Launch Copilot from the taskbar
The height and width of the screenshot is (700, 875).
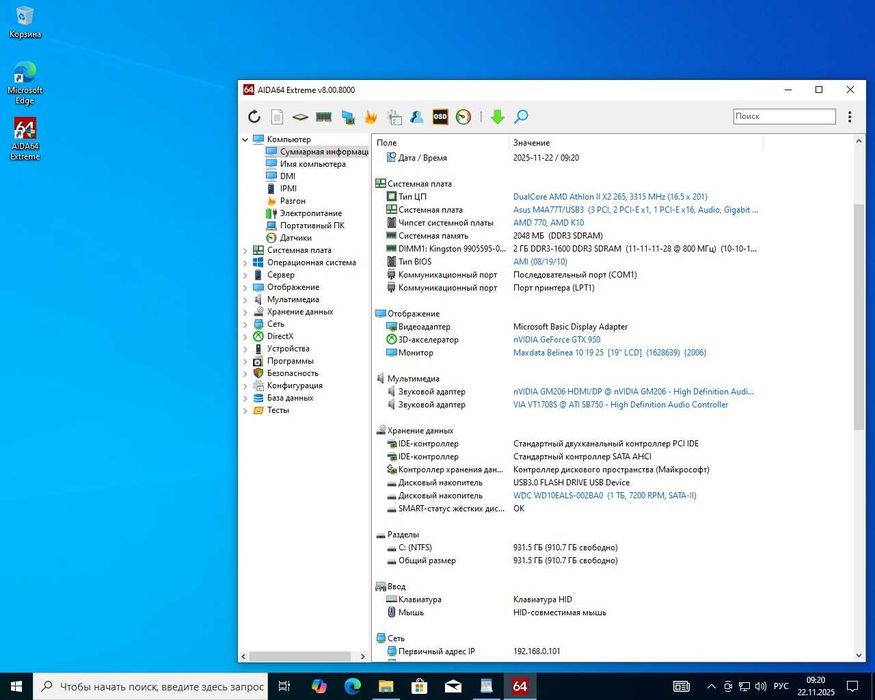pos(319,686)
